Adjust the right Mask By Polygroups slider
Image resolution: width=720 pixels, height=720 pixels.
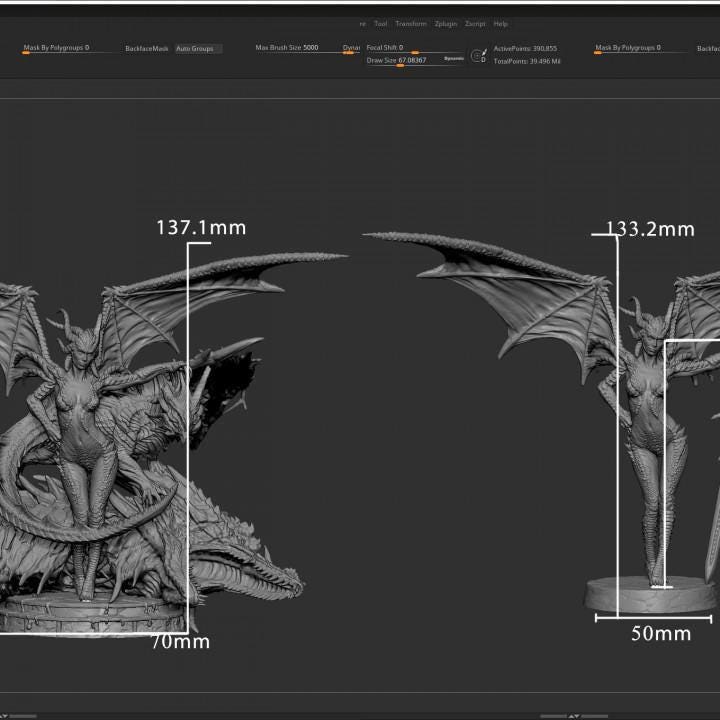pyautogui.click(x=640, y=49)
